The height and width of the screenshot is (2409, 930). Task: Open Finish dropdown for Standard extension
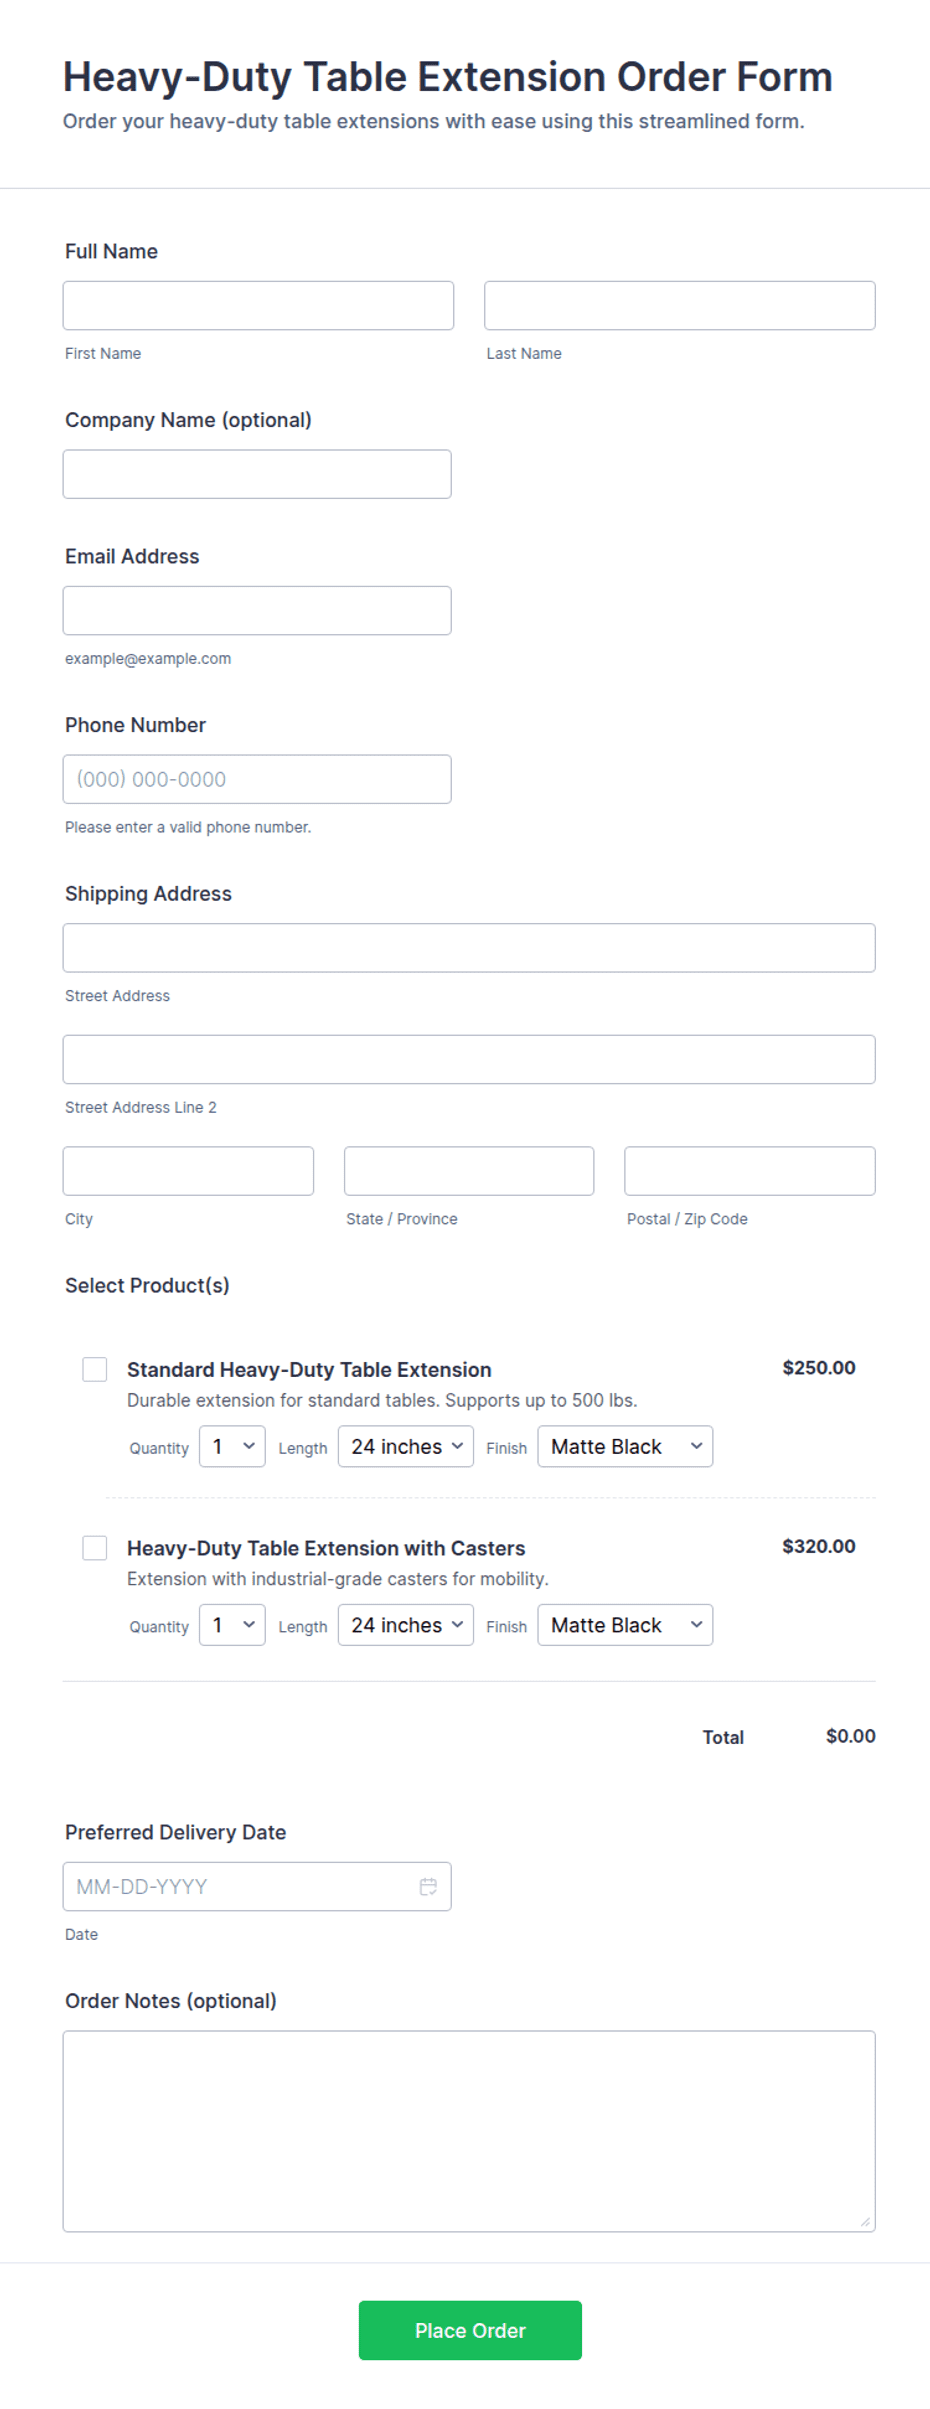[x=625, y=1446]
